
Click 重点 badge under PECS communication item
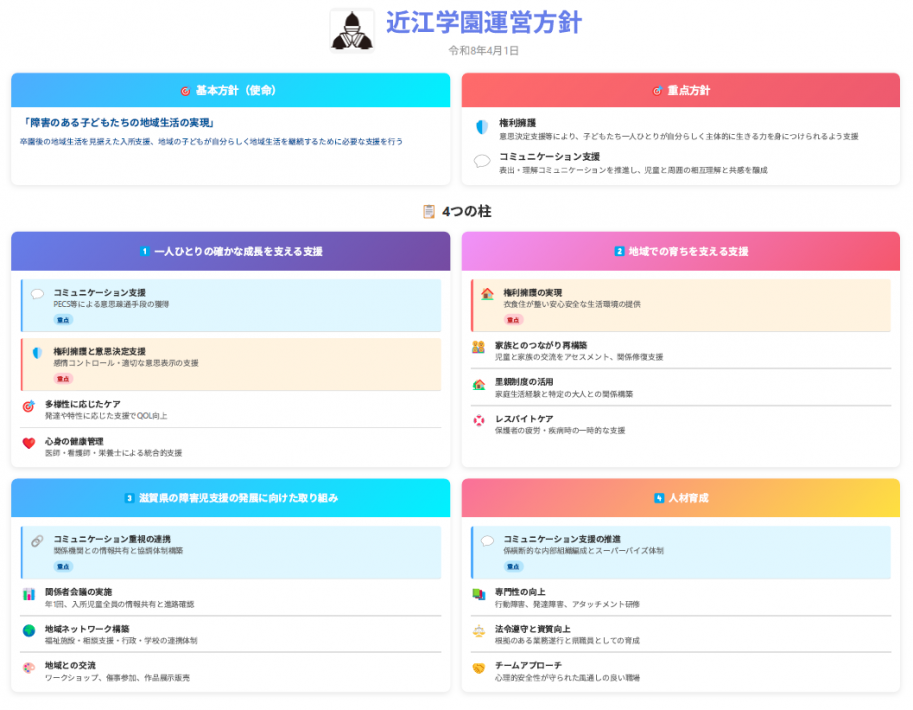[x=63, y=320]
